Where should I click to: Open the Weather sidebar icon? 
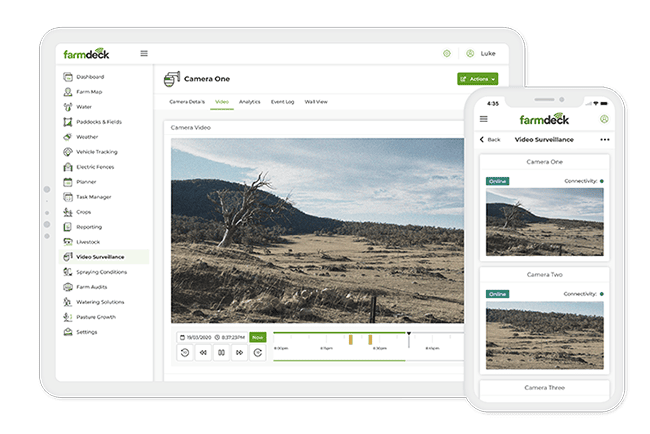coord(68,137)
